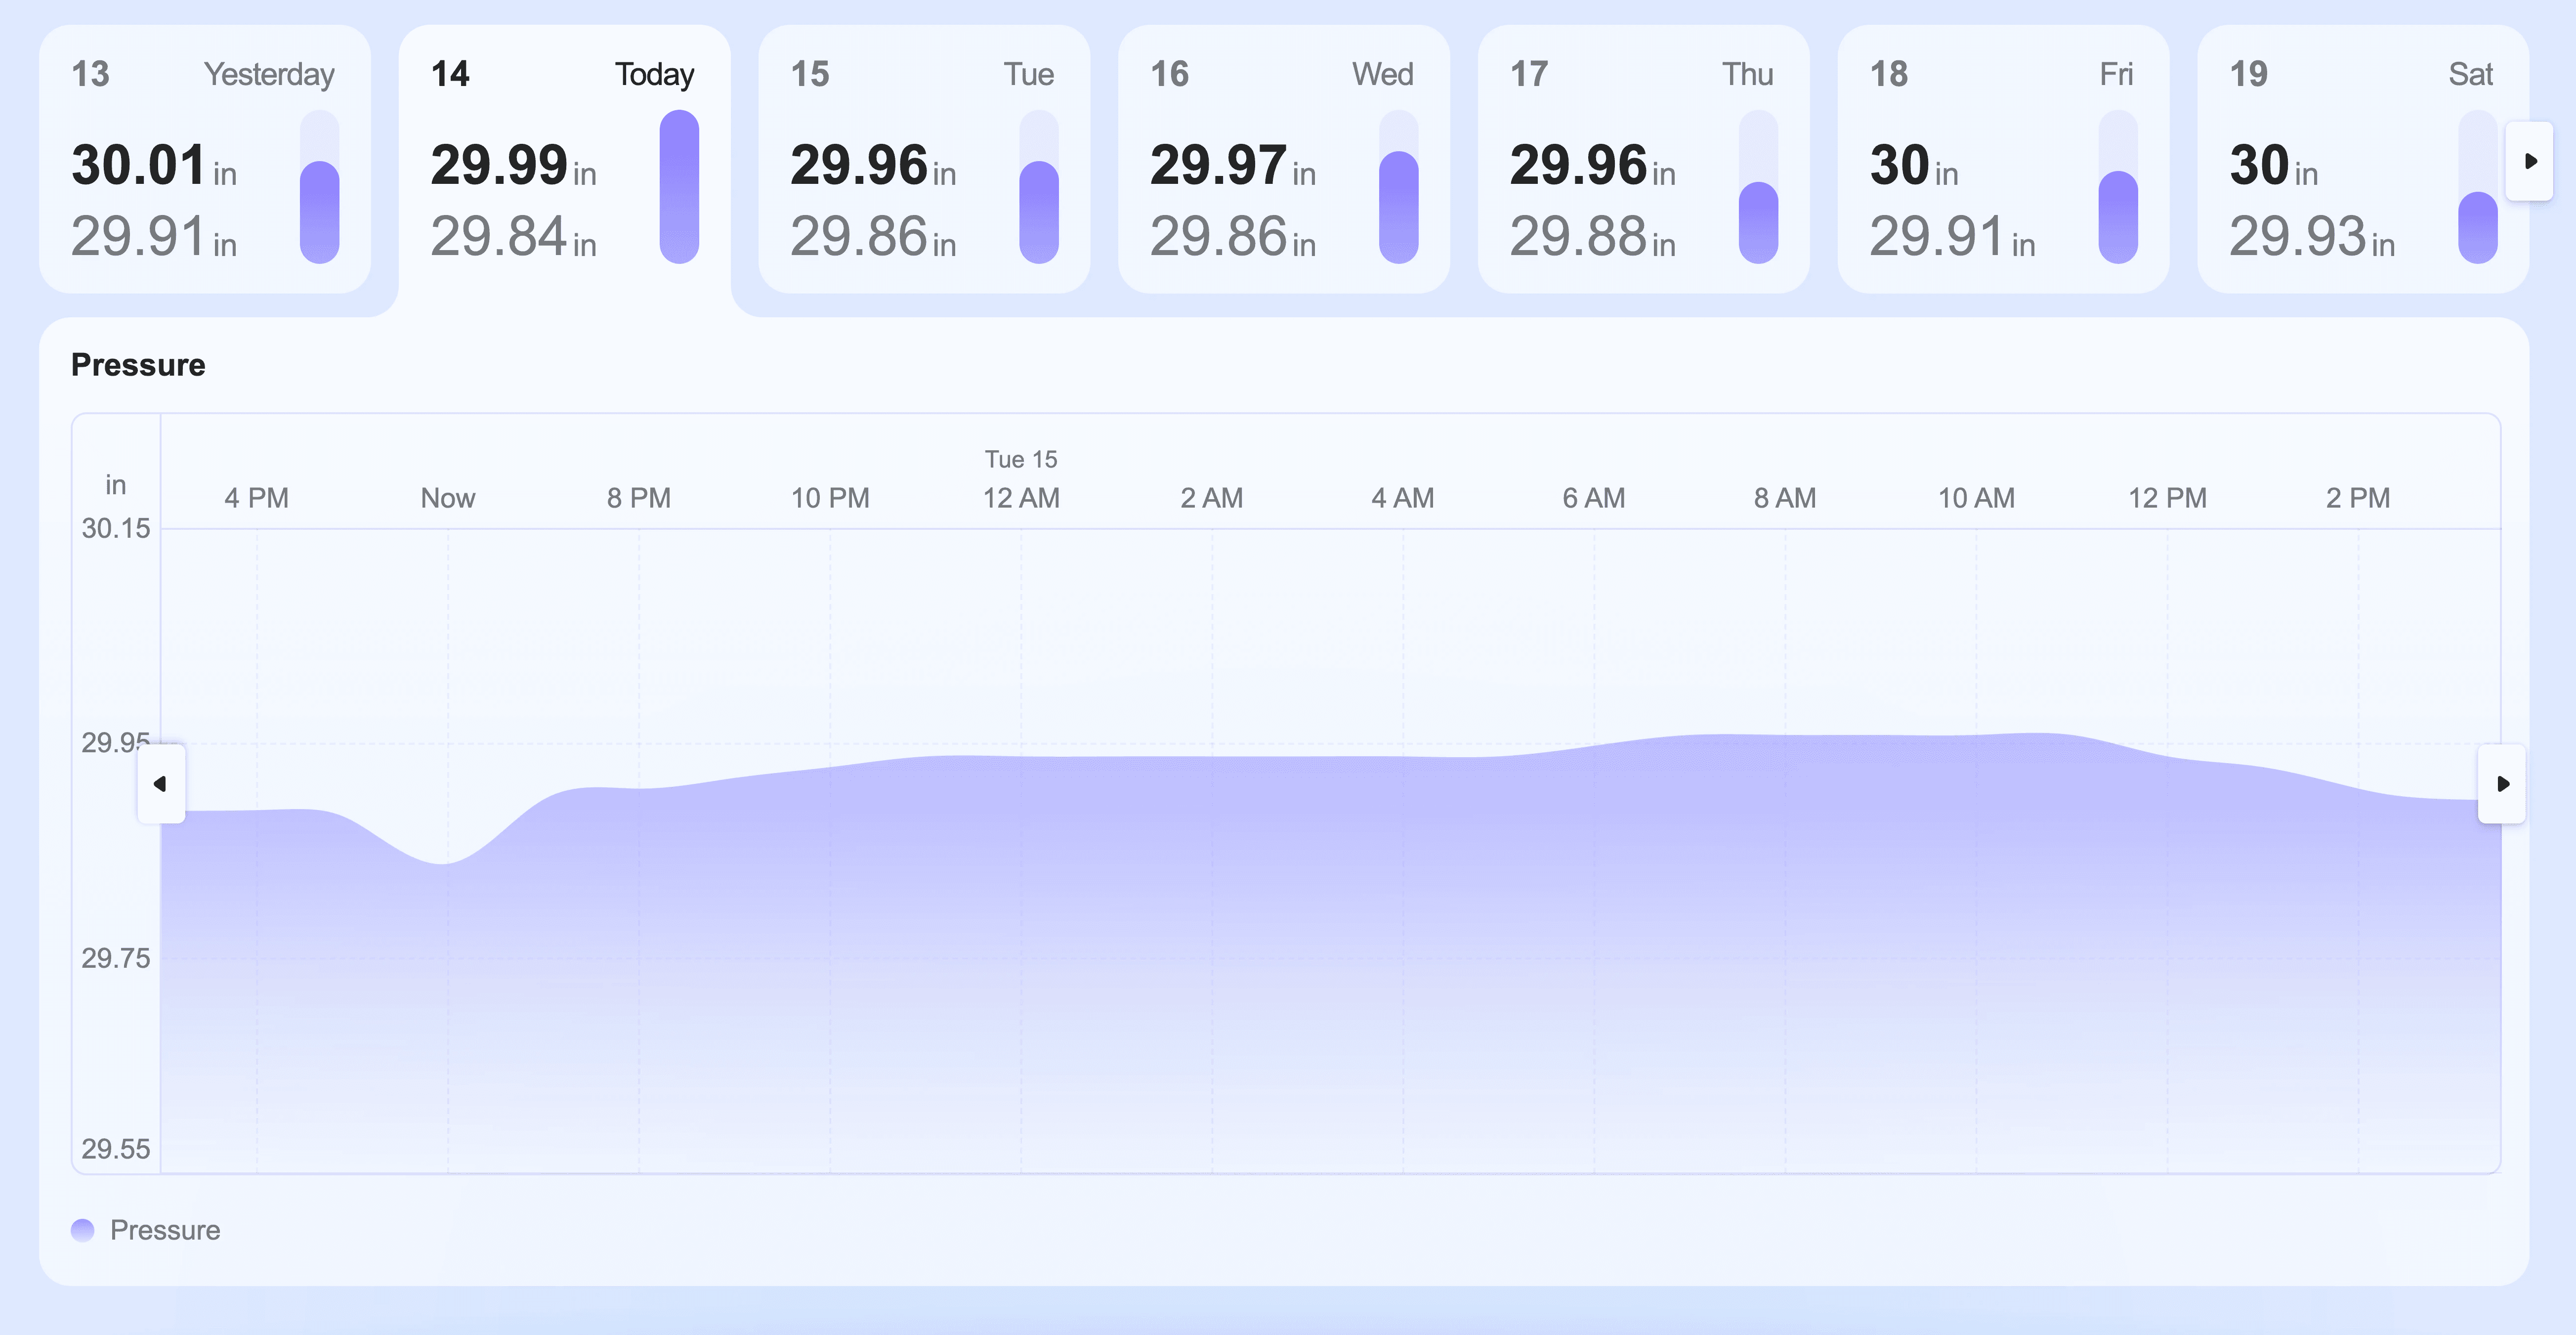
Task: Click the right arrow on day cards
Action: (x=2529, y=161)
